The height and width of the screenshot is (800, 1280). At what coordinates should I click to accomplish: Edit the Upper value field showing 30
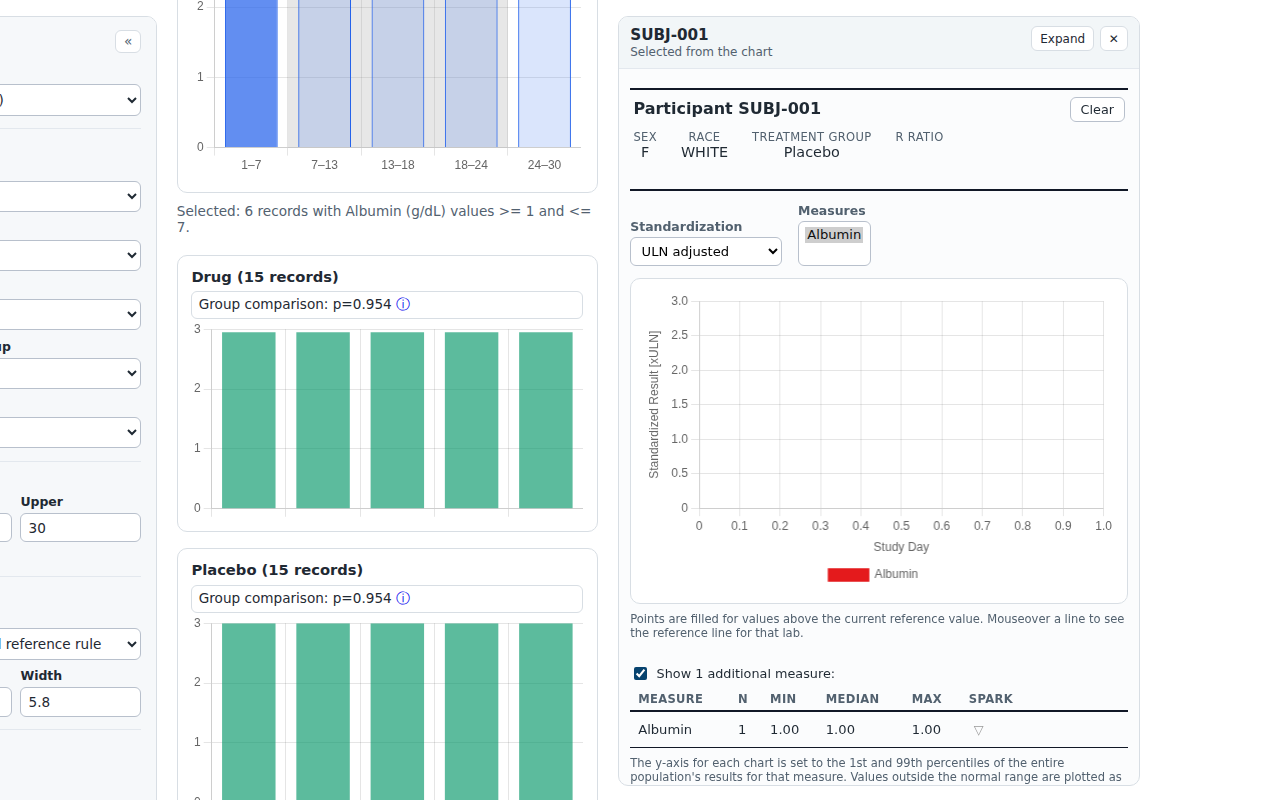[x=80, y=528]
